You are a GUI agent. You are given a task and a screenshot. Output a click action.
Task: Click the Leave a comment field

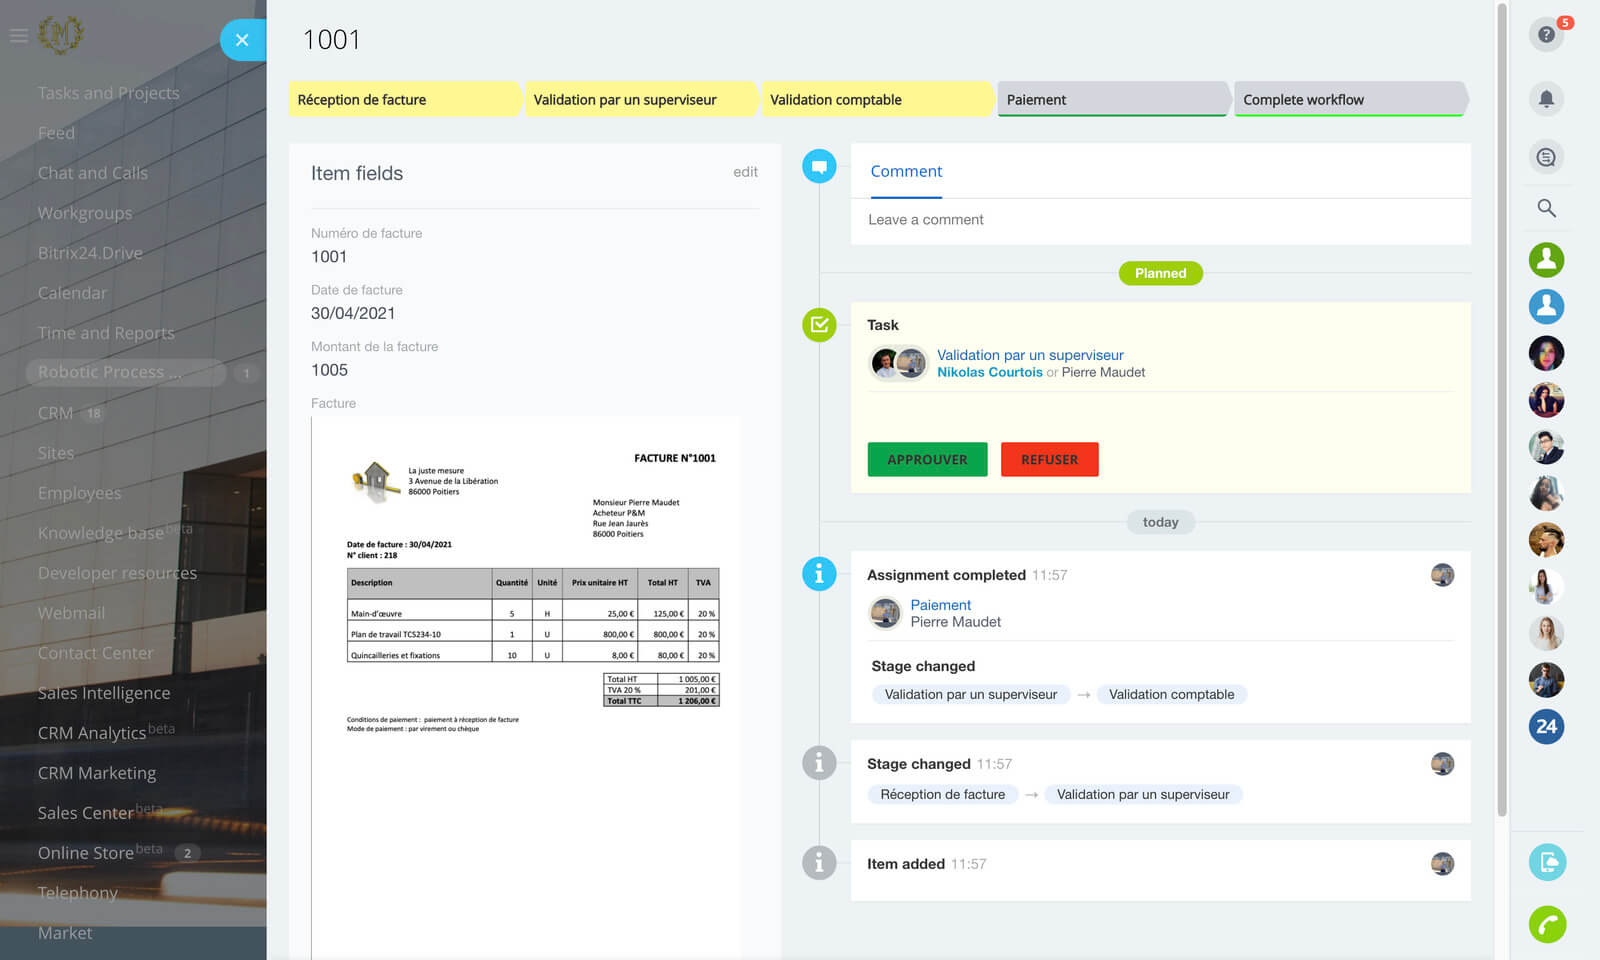pos(1160,220)
